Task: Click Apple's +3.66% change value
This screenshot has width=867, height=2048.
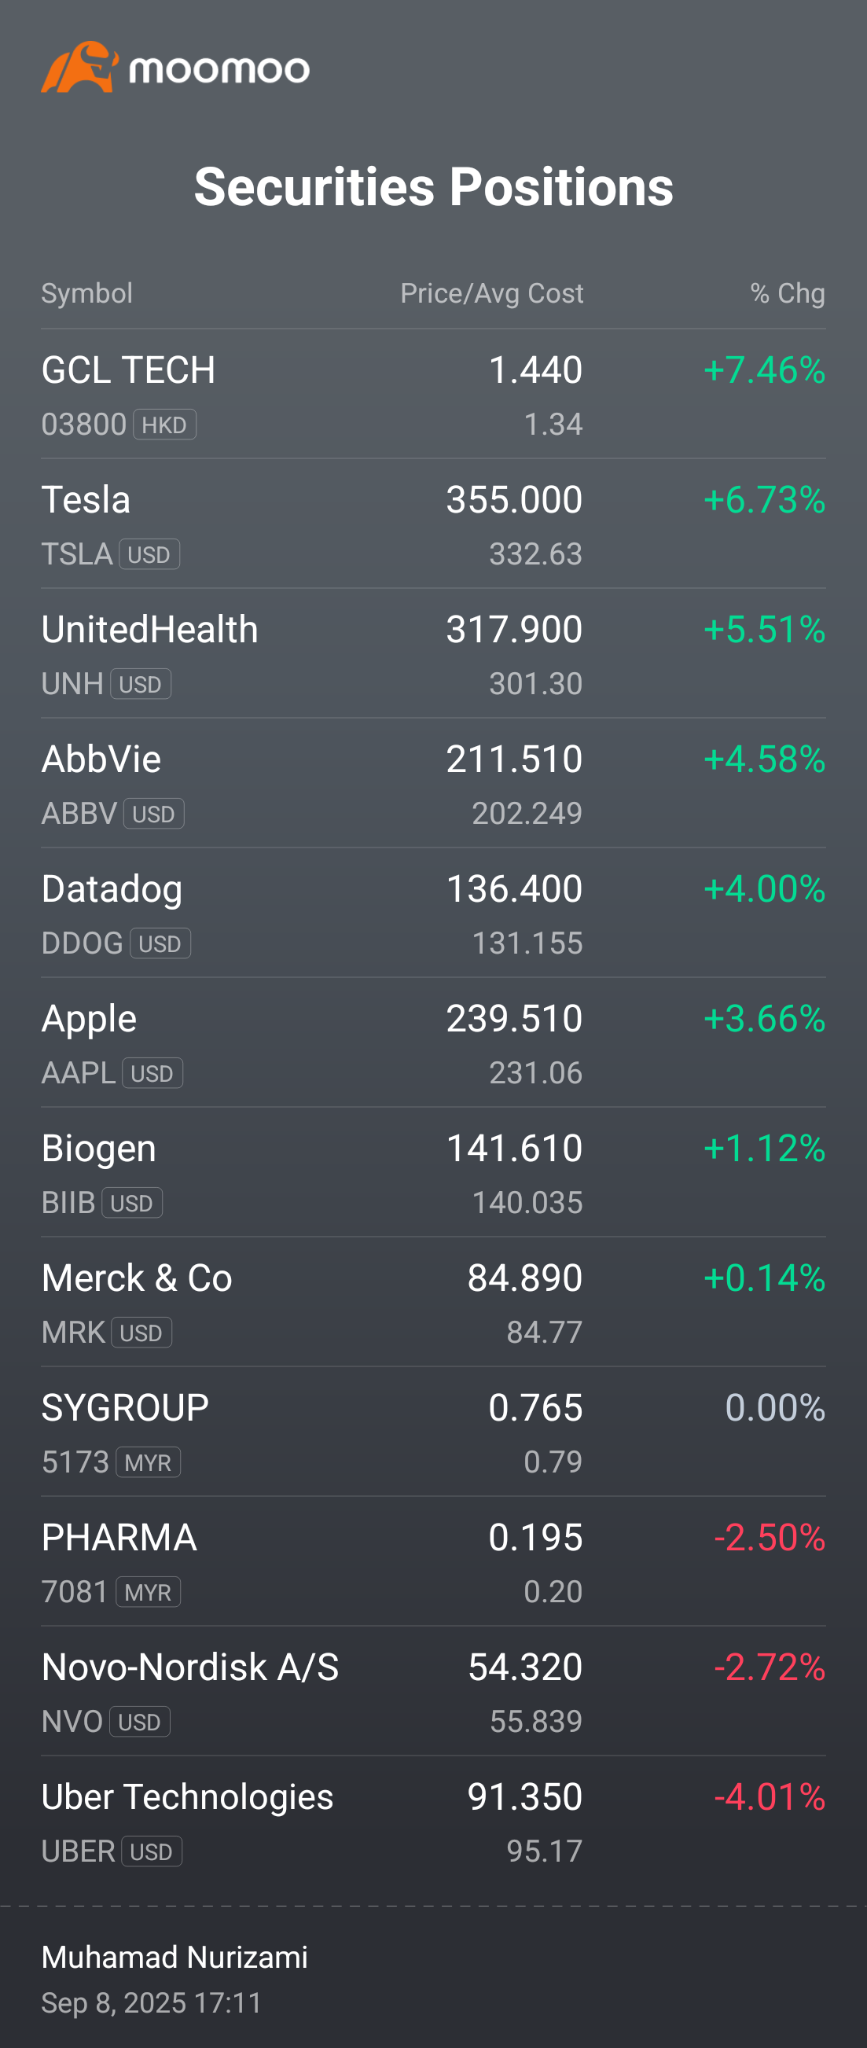Action: [765, 1019]
